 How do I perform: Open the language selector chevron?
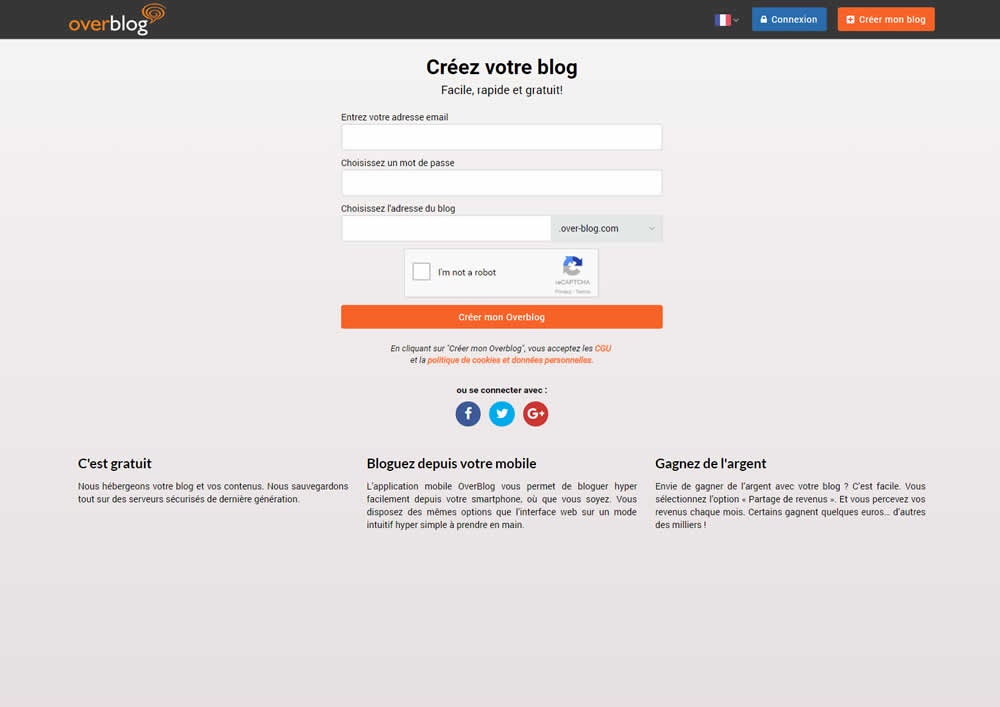pyautogui.click(x=736, y=20)
